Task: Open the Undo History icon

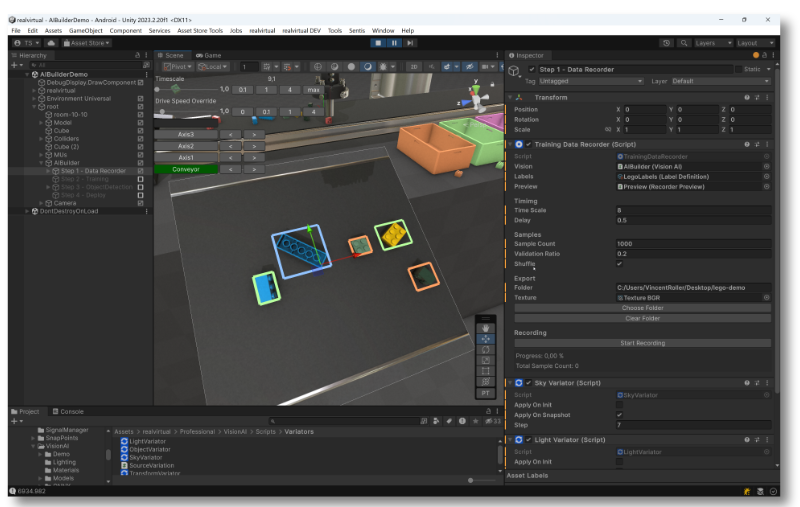Action: tap(667, 43)
